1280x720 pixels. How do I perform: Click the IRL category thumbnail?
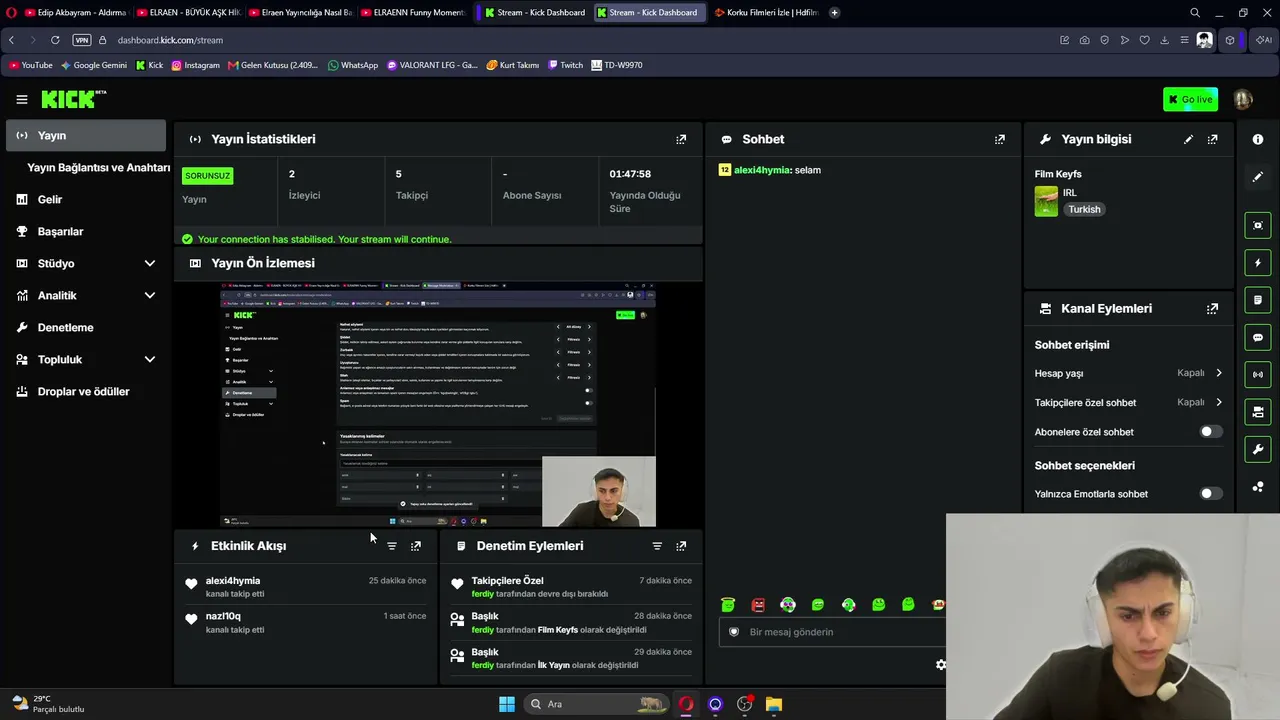tap(1046, 201)
